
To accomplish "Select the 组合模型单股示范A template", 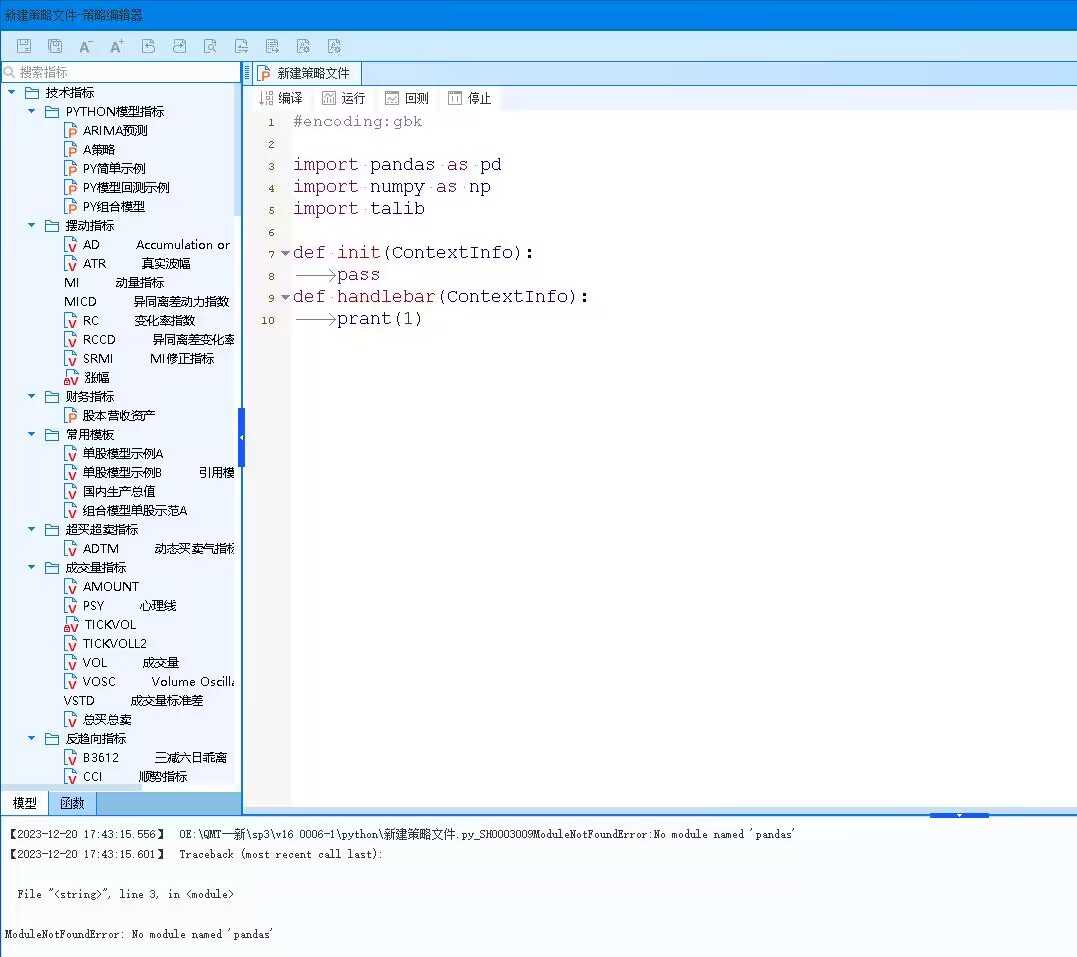I will [126, 510].
